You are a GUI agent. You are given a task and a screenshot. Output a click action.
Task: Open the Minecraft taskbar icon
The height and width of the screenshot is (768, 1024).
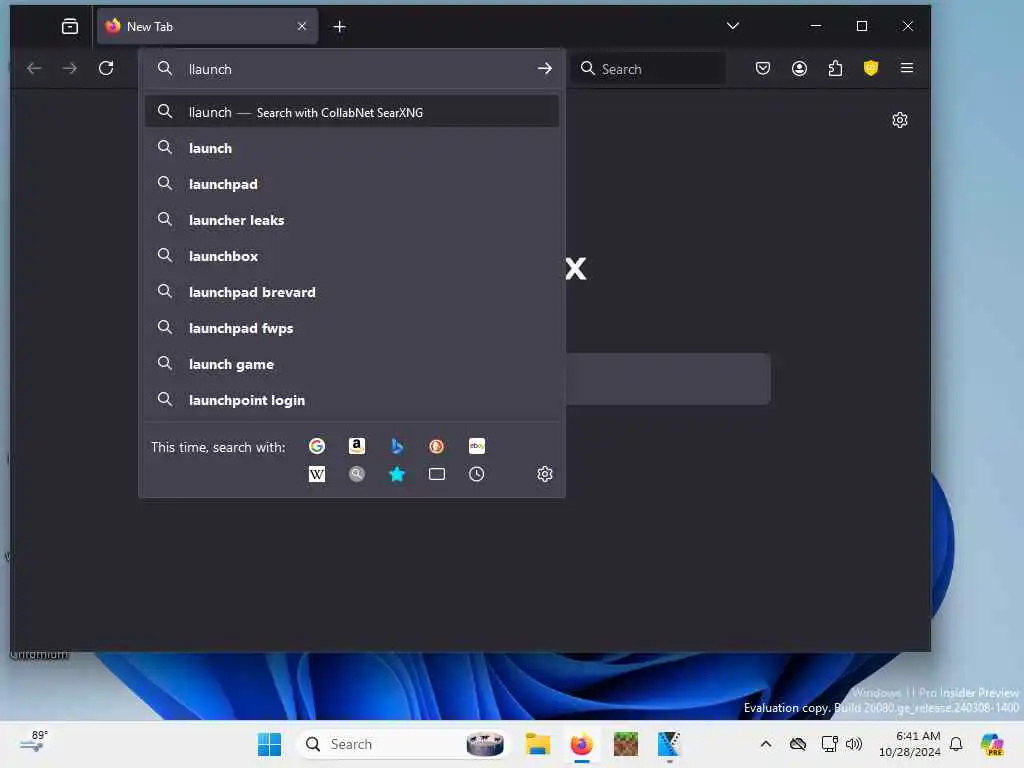tap(626, 744)
